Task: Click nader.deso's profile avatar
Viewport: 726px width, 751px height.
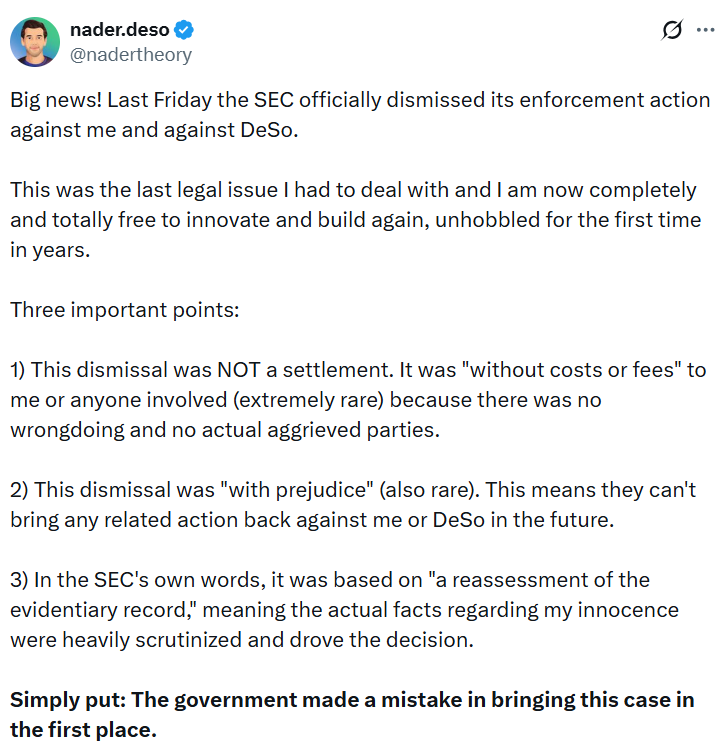Action: (x=34, y=42)
